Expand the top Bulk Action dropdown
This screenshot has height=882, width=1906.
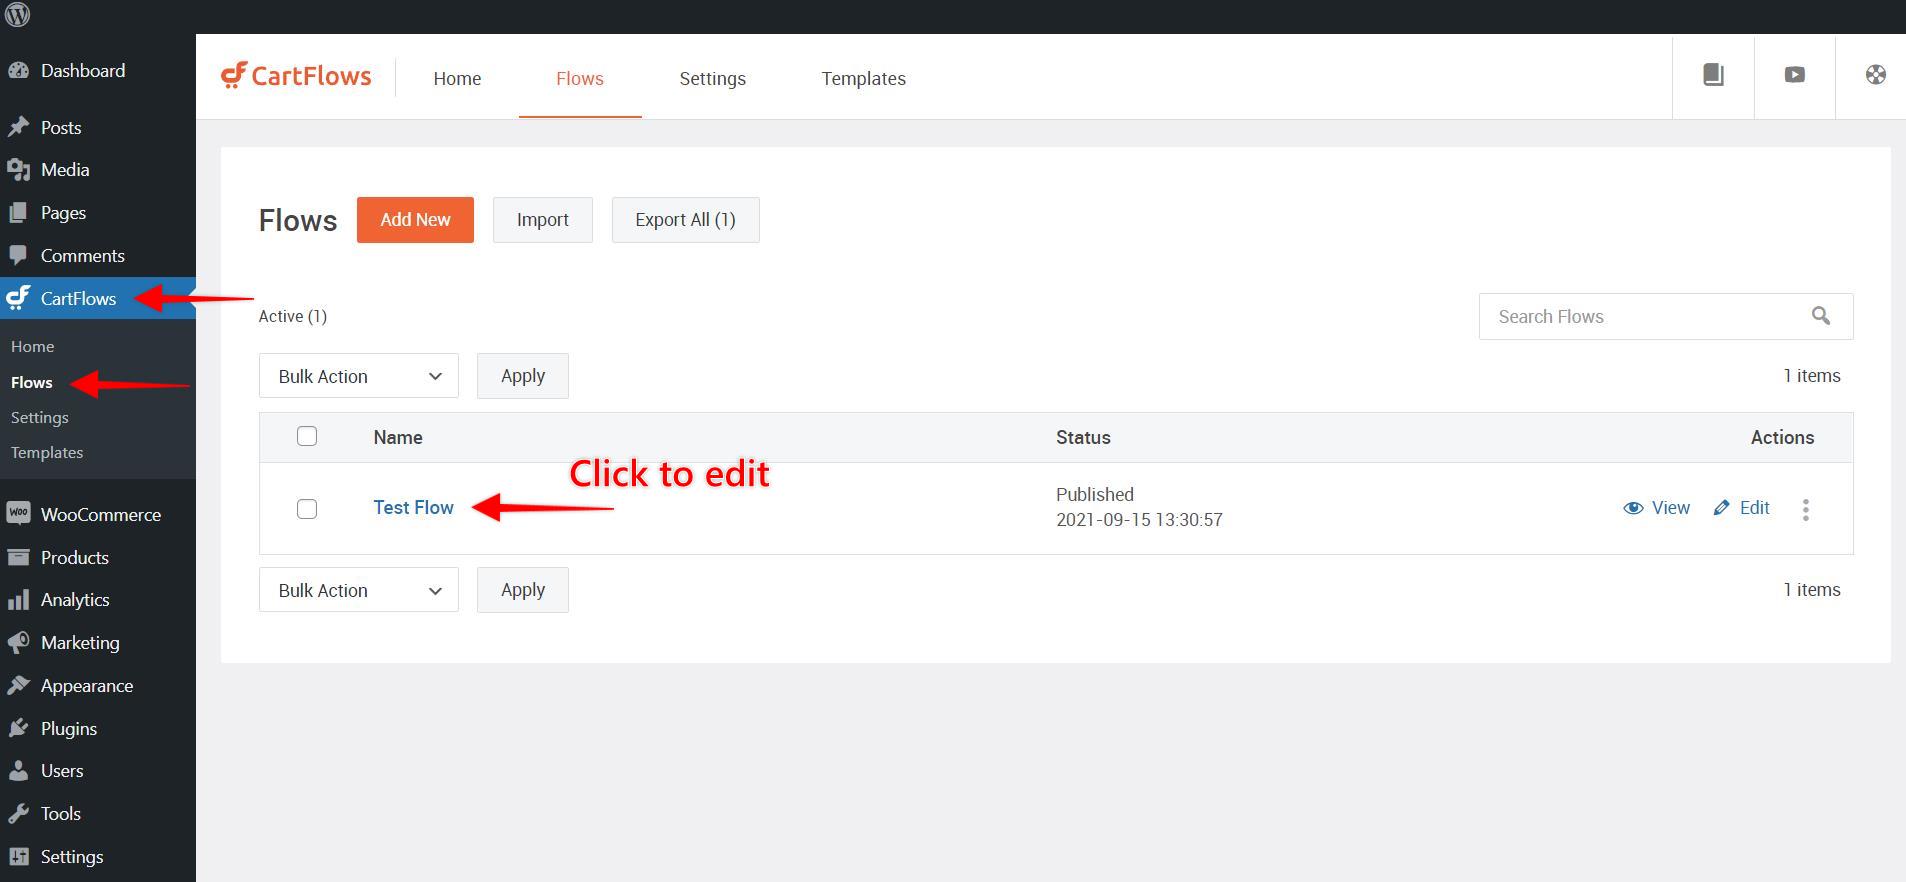click(x=358, y=376)
